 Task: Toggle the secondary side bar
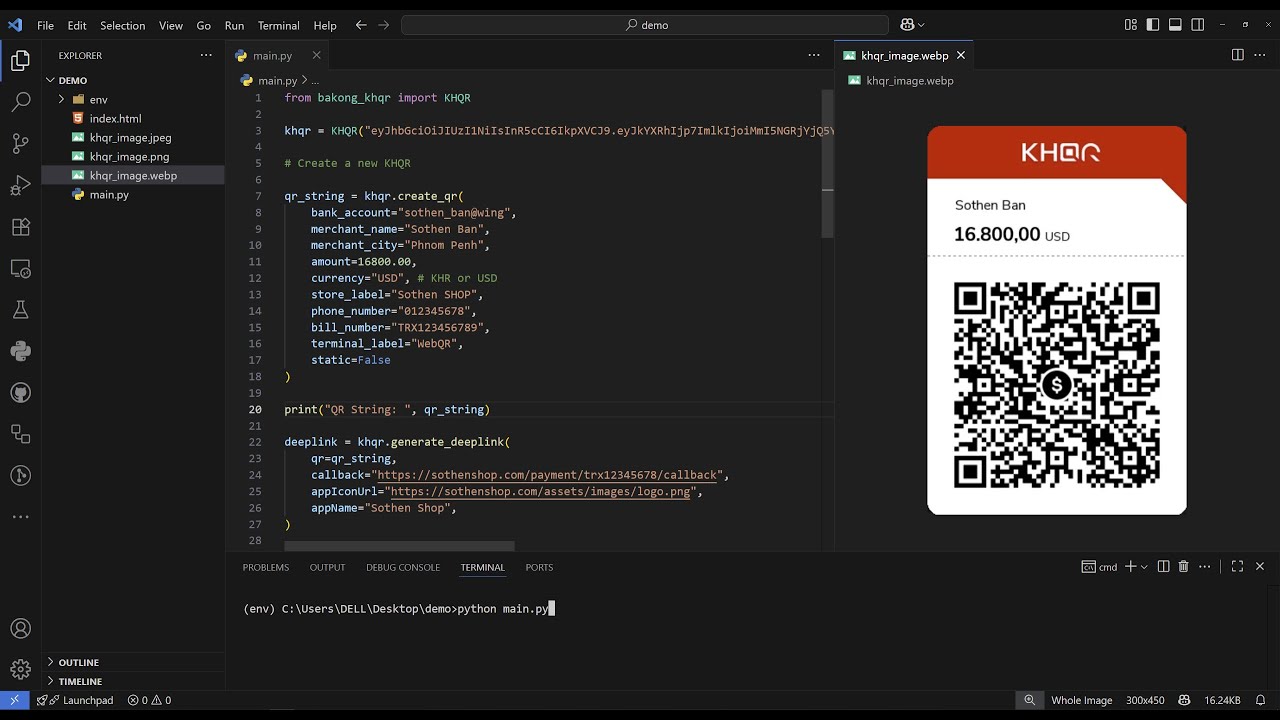pos(1197,25)
